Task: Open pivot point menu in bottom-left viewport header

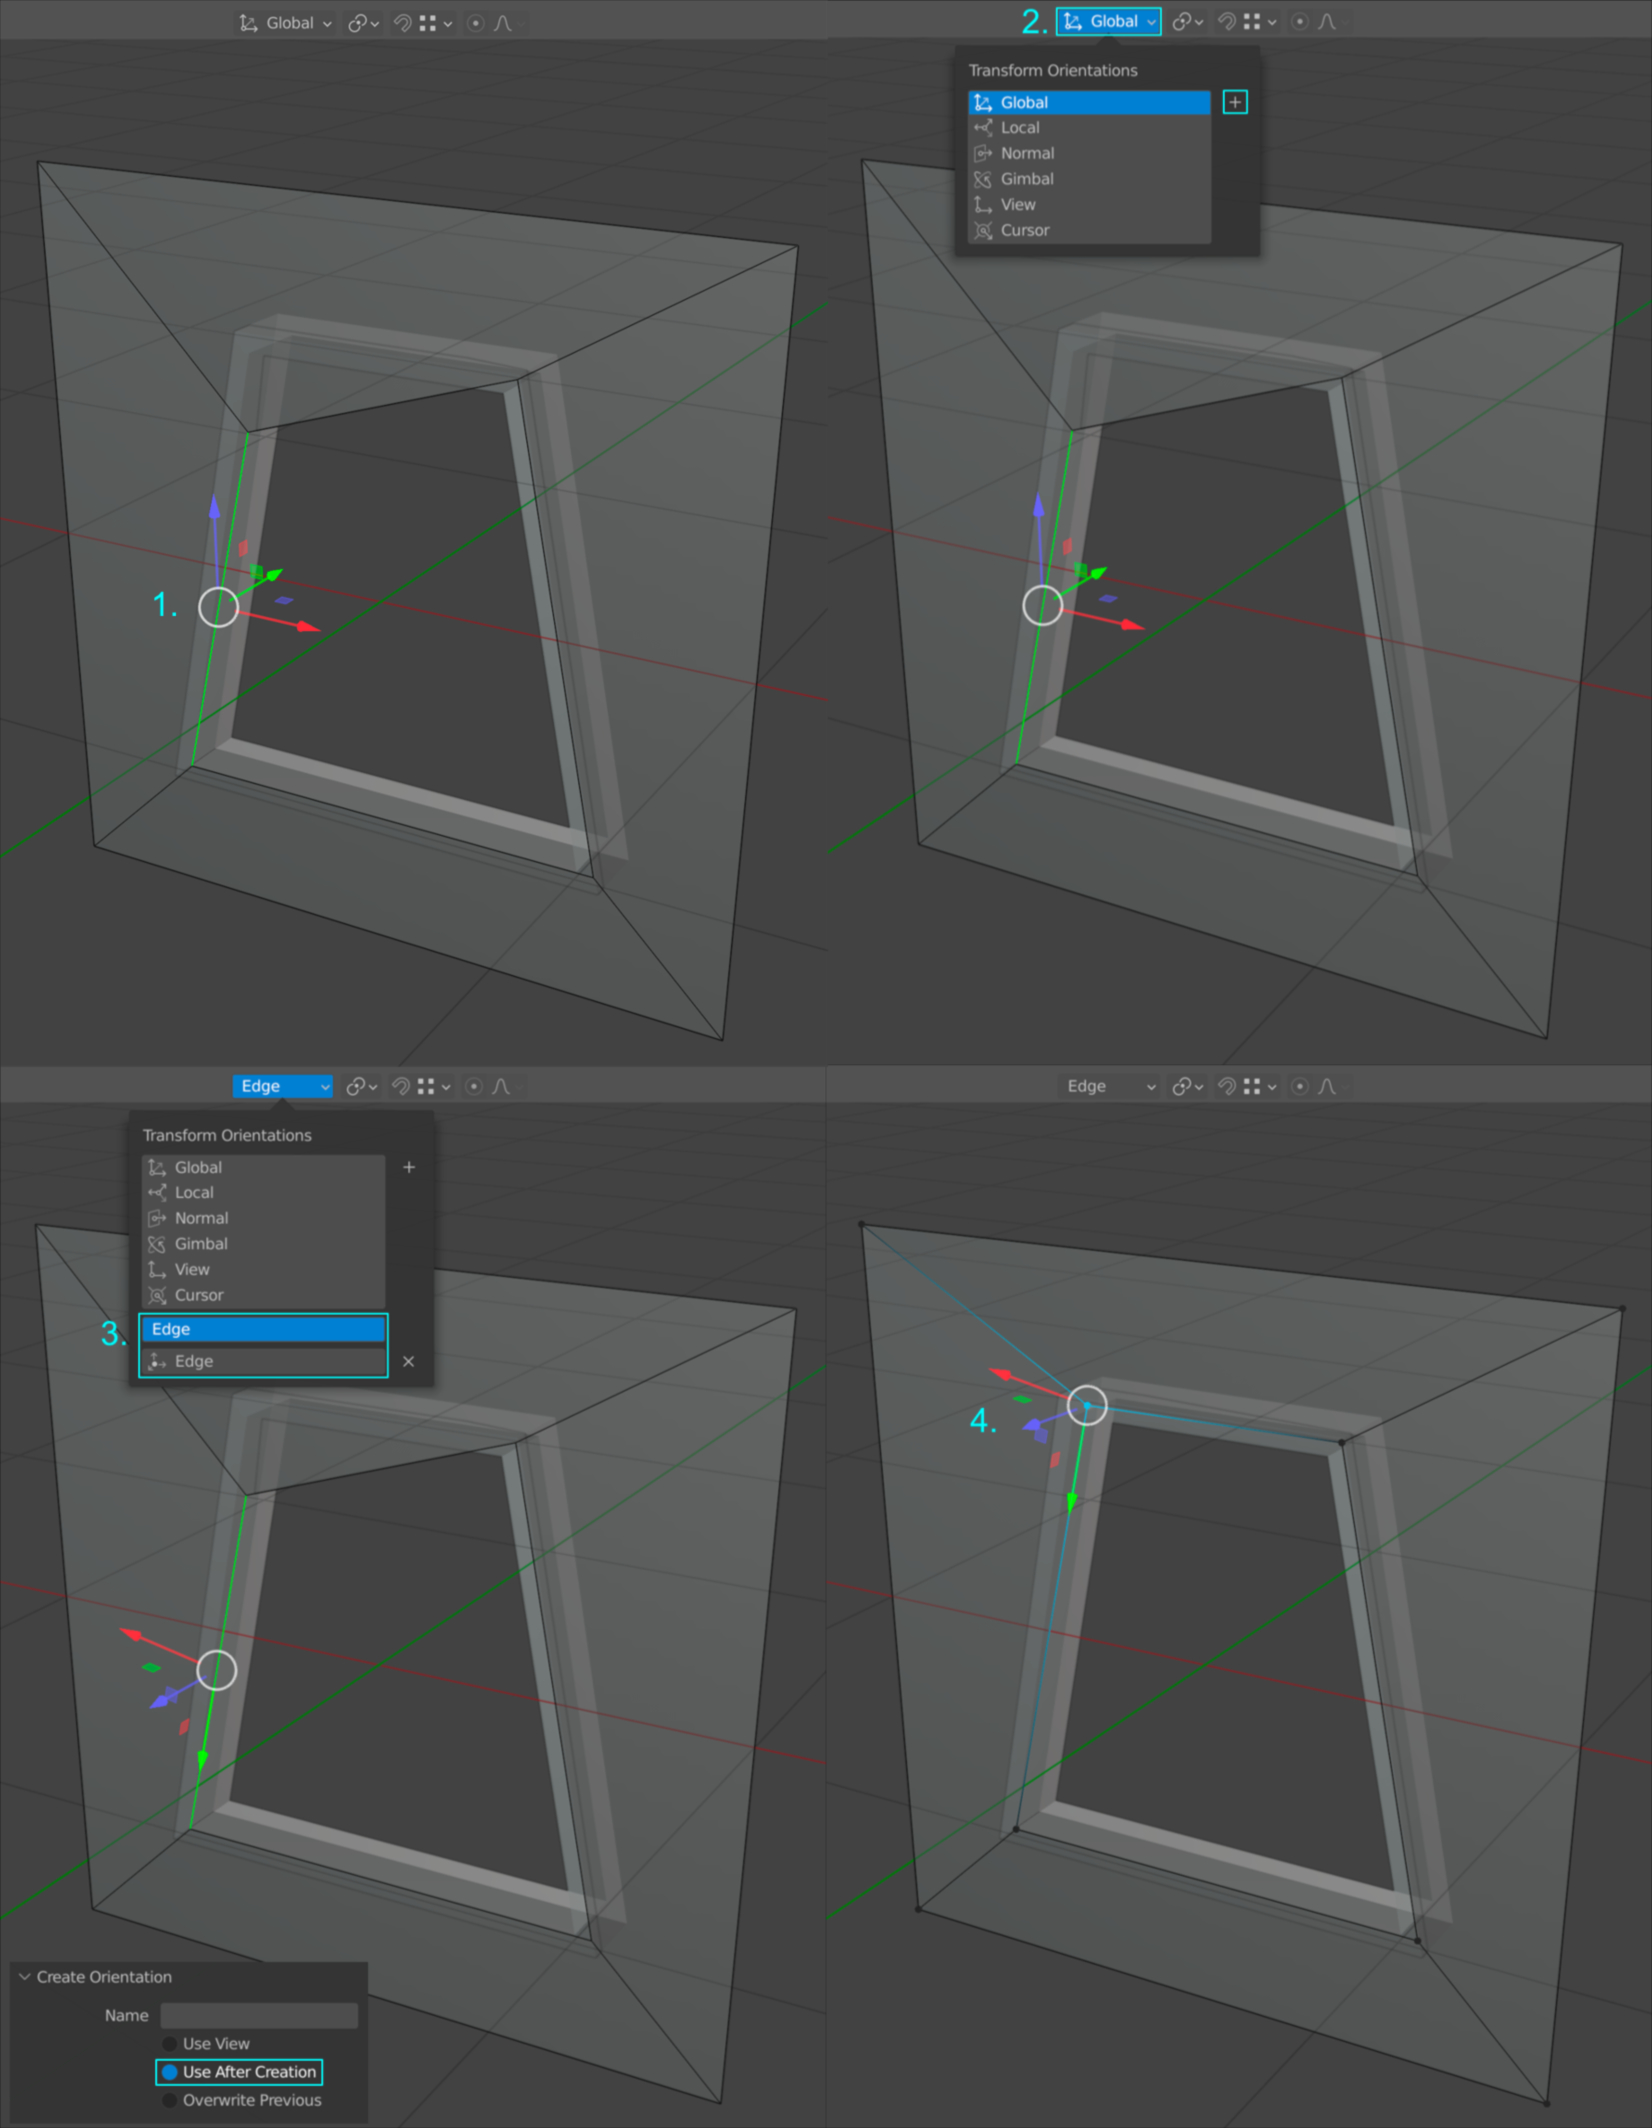Action: click(x=361, y=1086)
